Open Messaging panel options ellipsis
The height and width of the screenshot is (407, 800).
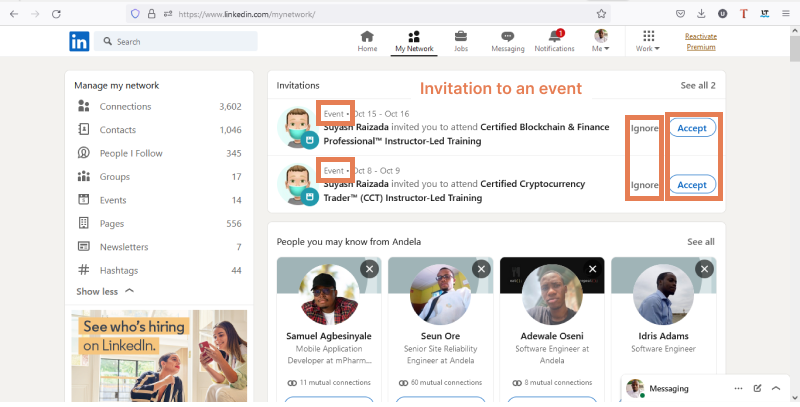[738, 388]
